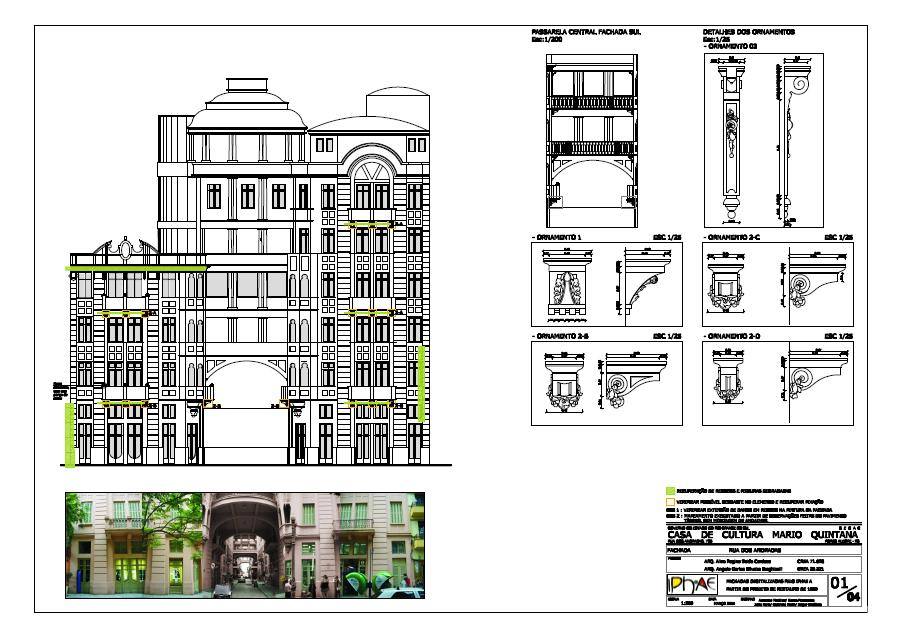Click the central footbridge elevation drawing
Viewport: 902px width, 626px height.
[x=592, y=140]
